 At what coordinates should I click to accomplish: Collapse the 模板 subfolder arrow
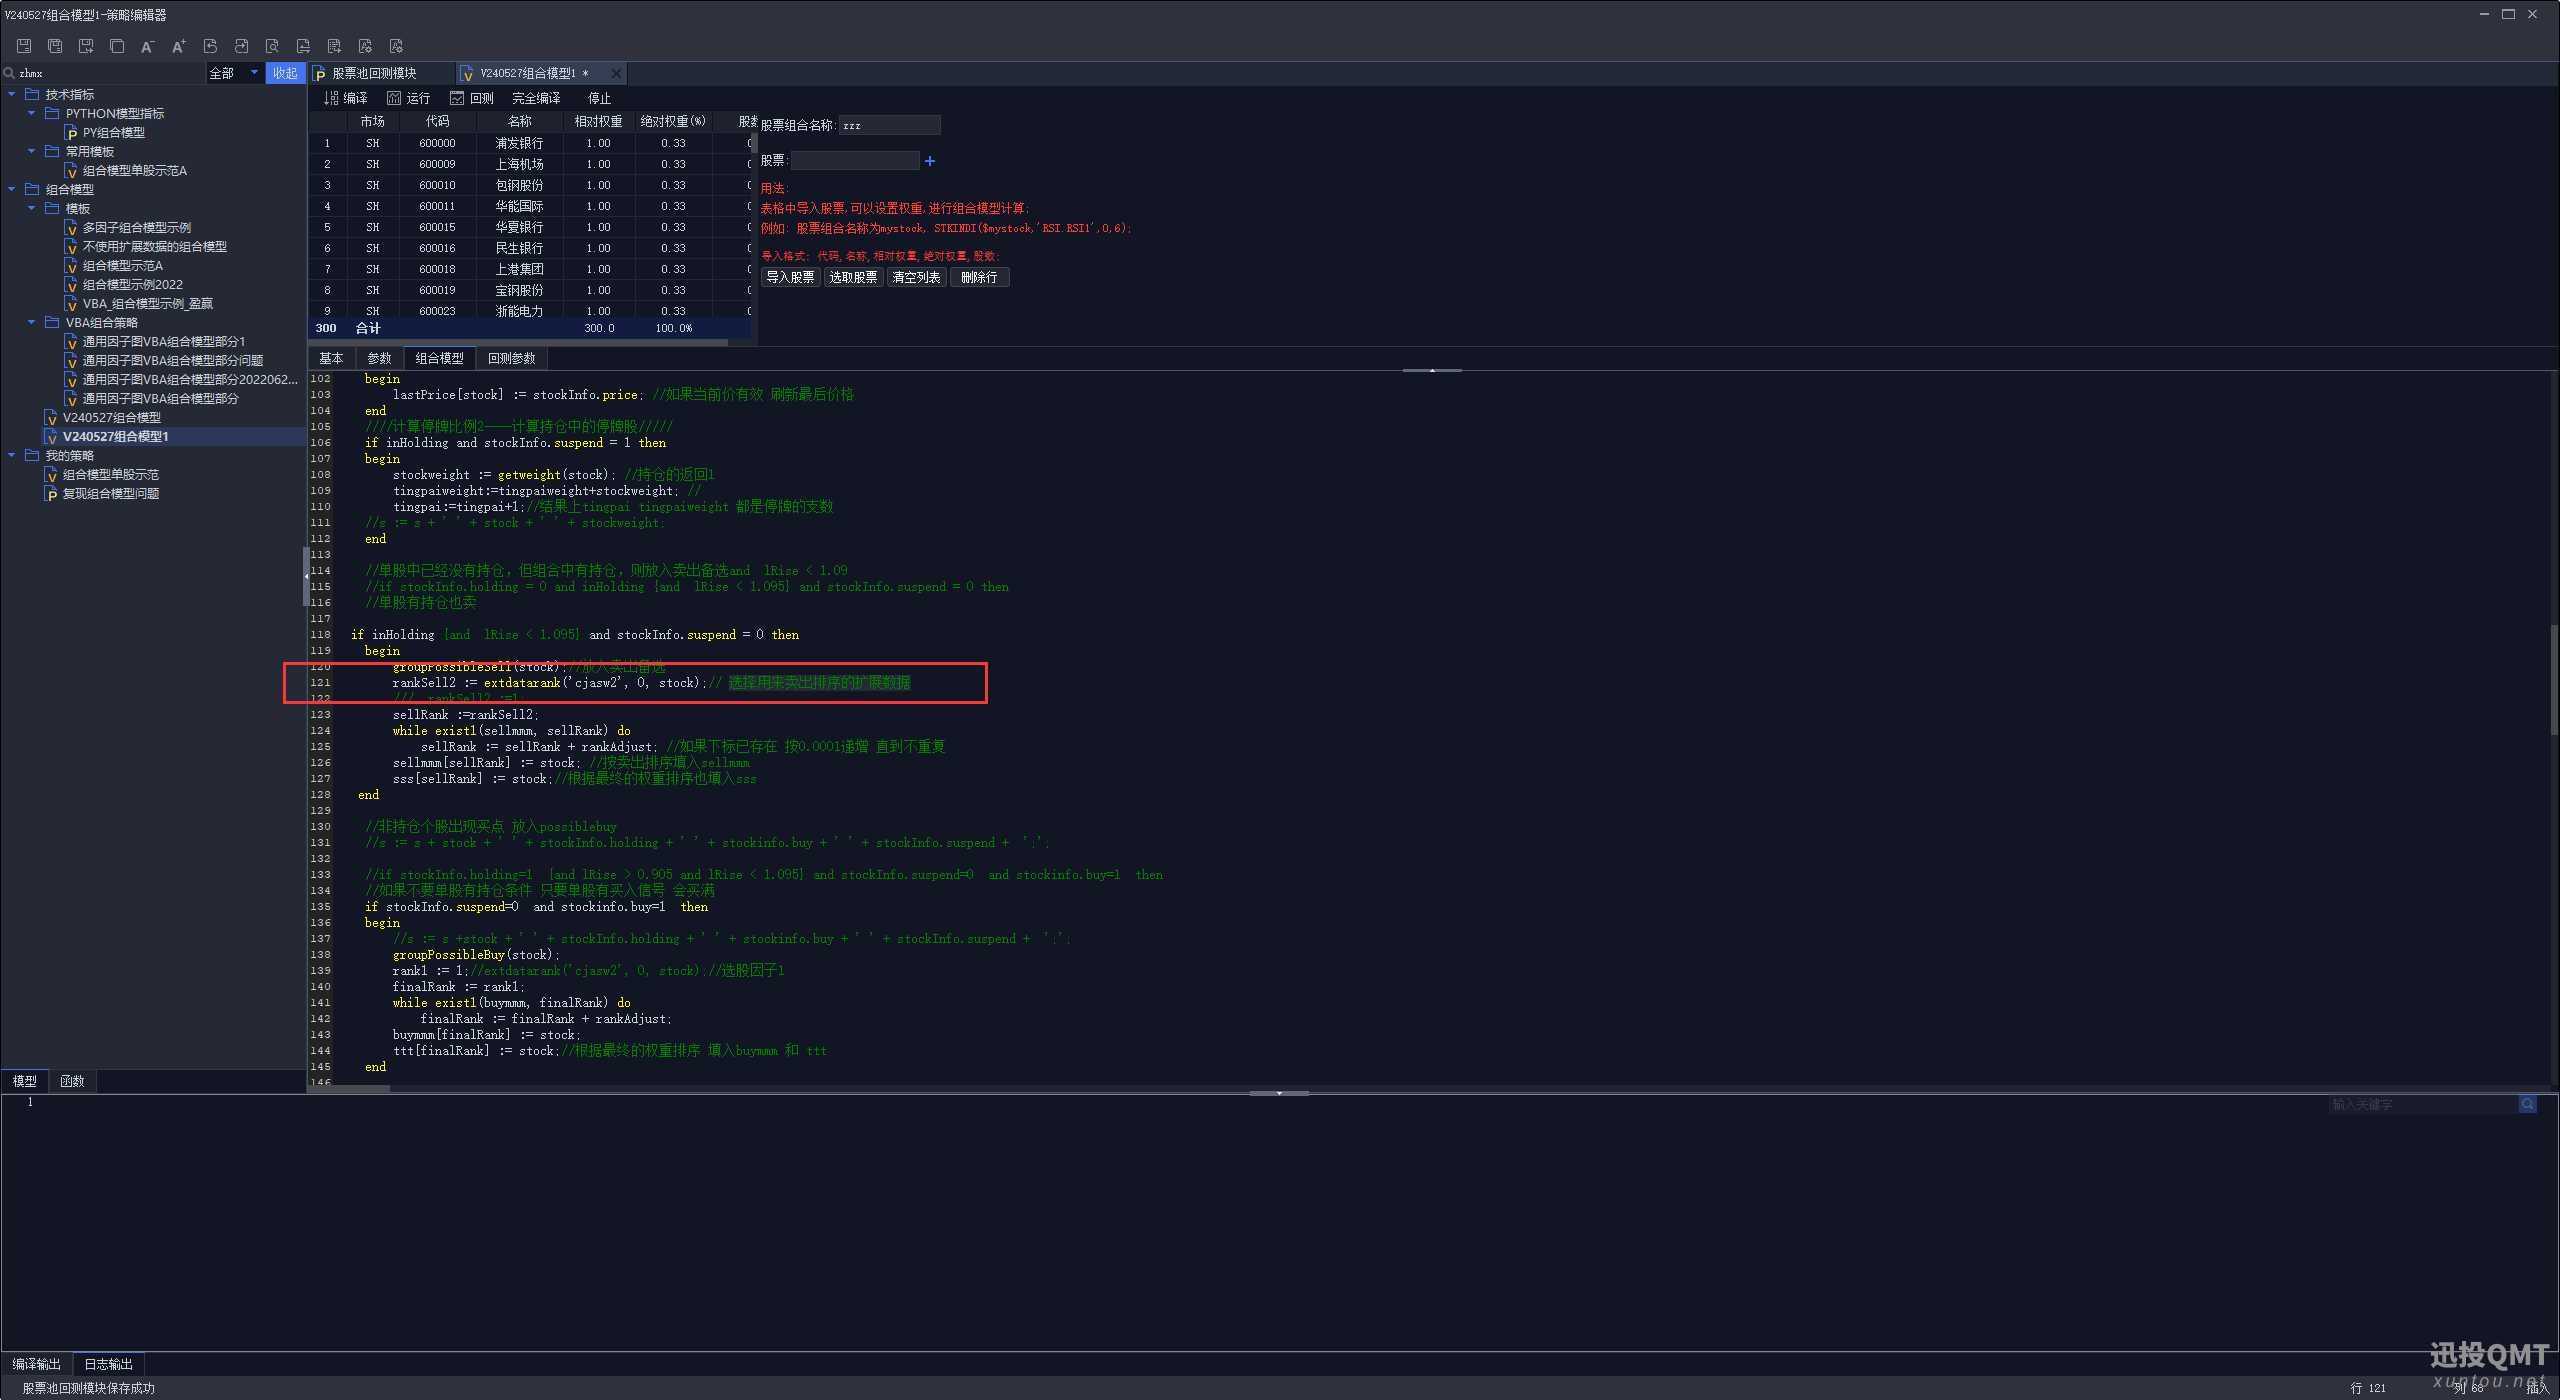[x=31, y=208]
